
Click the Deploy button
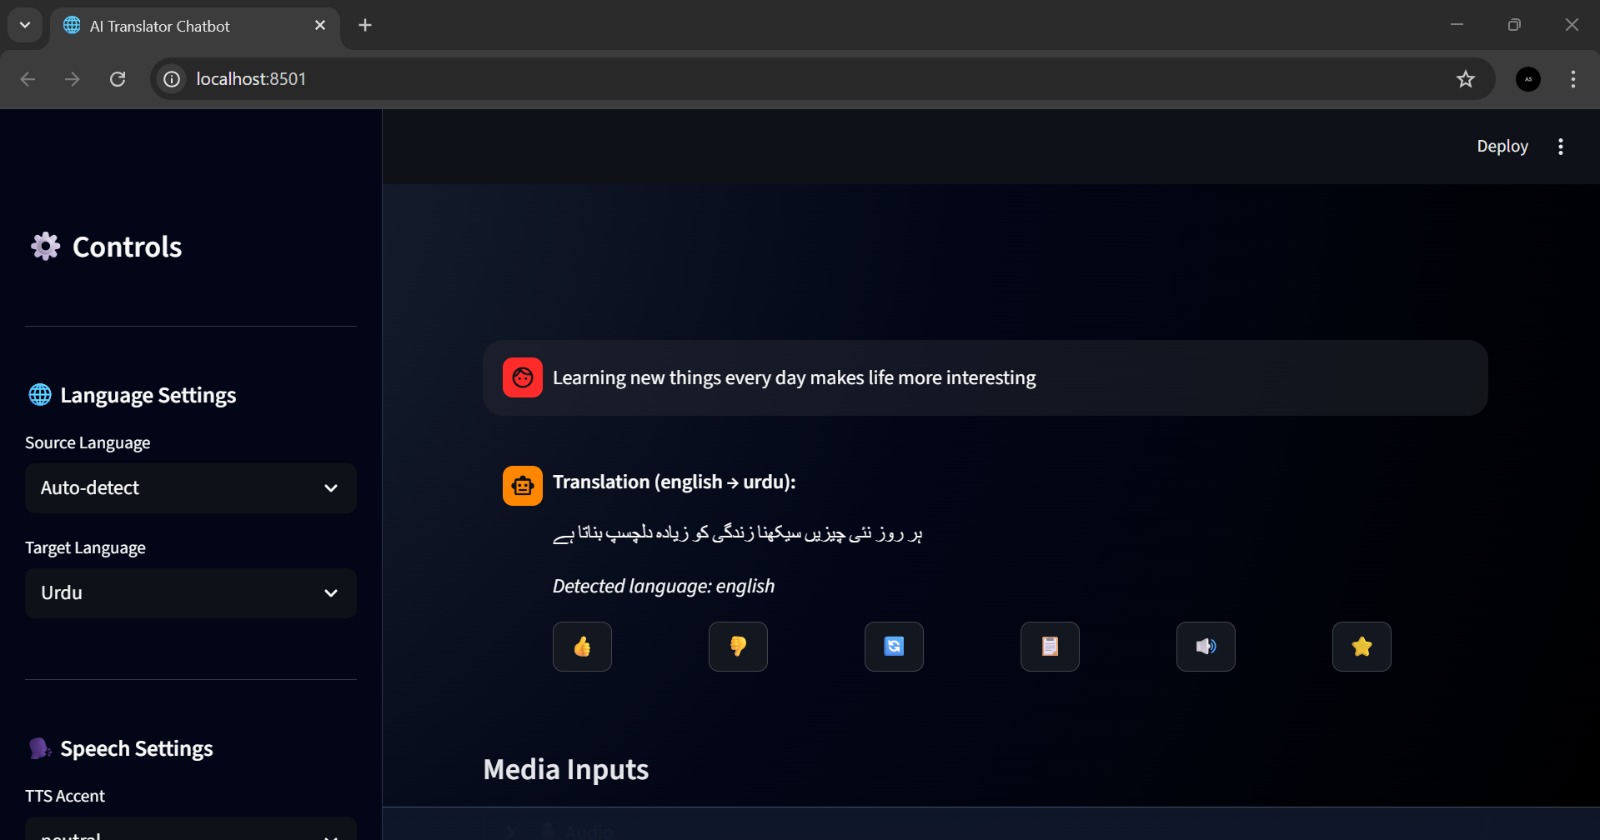point(1502,147)
